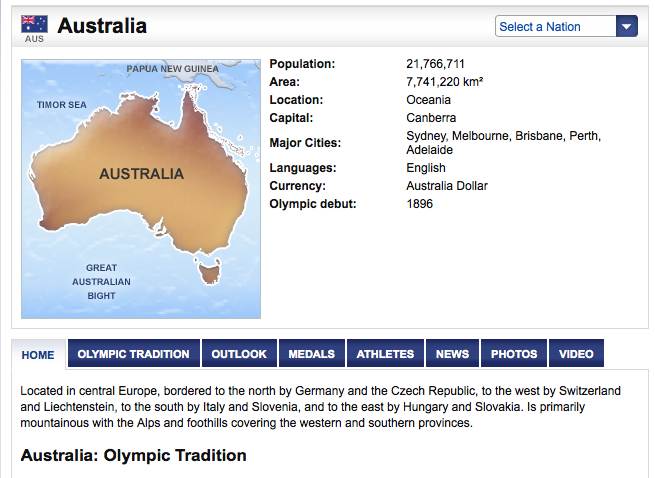Click the blue dropdown arrow button
This screenshot has width=655, height=478.
coord(626,27)
